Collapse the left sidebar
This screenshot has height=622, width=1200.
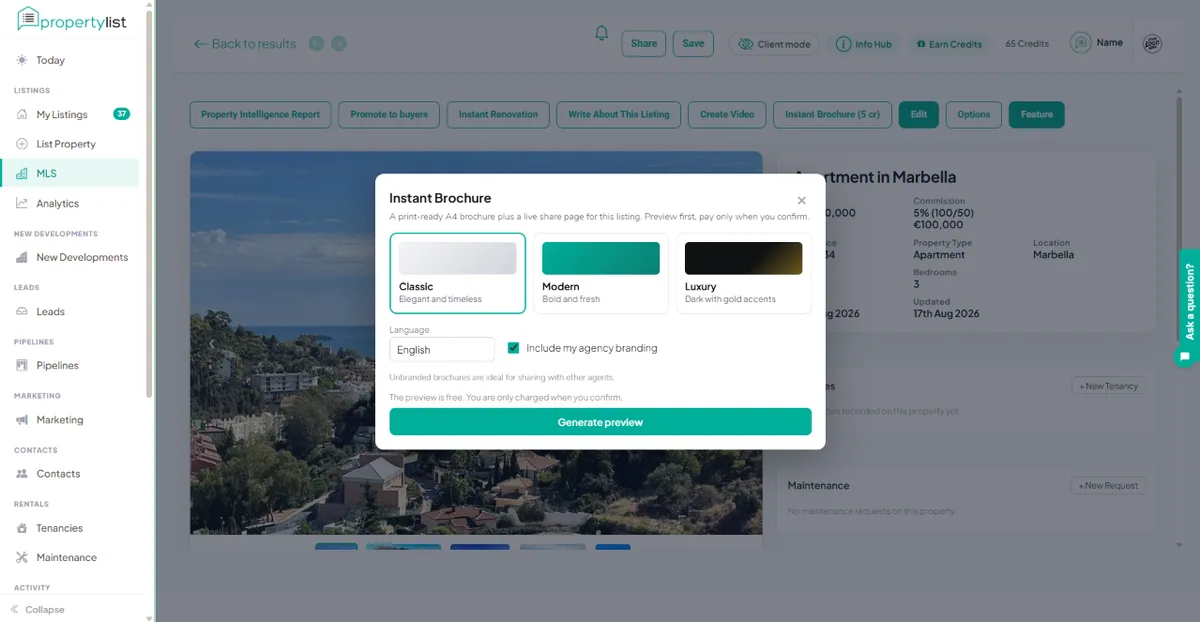38,609
